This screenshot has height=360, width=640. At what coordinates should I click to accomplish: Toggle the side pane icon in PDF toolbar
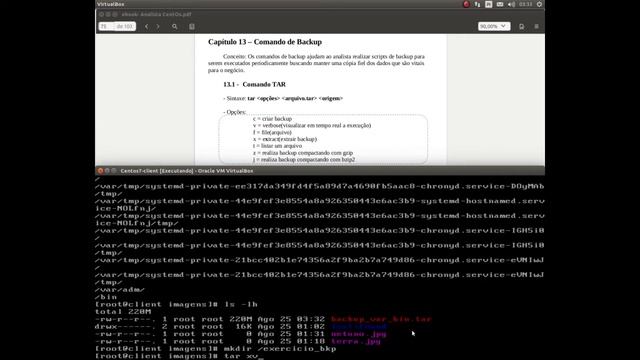point(192,27)
